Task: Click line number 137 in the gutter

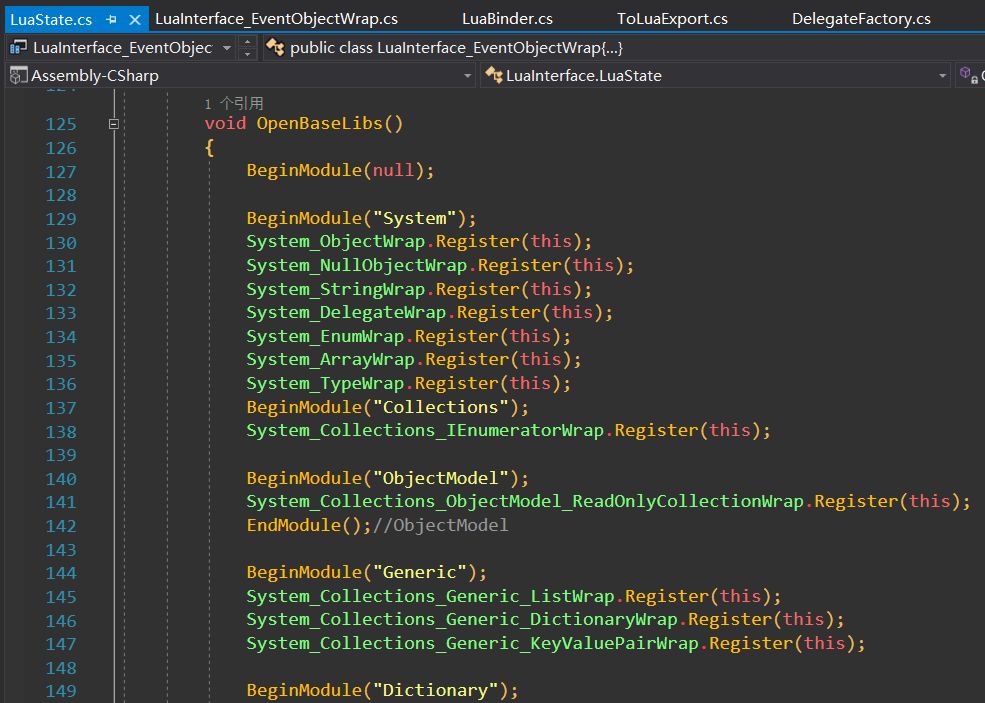Action: point(61,408)
